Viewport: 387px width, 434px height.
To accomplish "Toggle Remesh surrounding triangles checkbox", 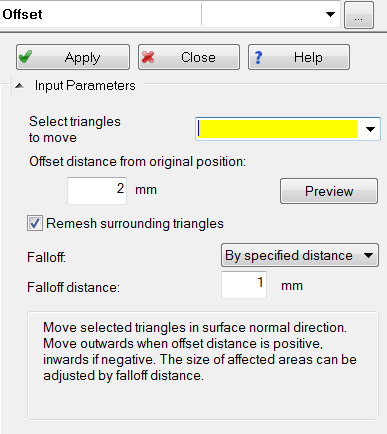I will 35,223.
